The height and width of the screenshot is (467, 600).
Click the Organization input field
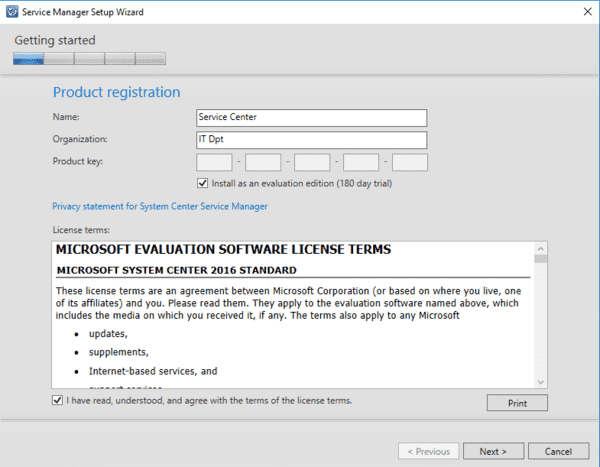tap(311, 140)
